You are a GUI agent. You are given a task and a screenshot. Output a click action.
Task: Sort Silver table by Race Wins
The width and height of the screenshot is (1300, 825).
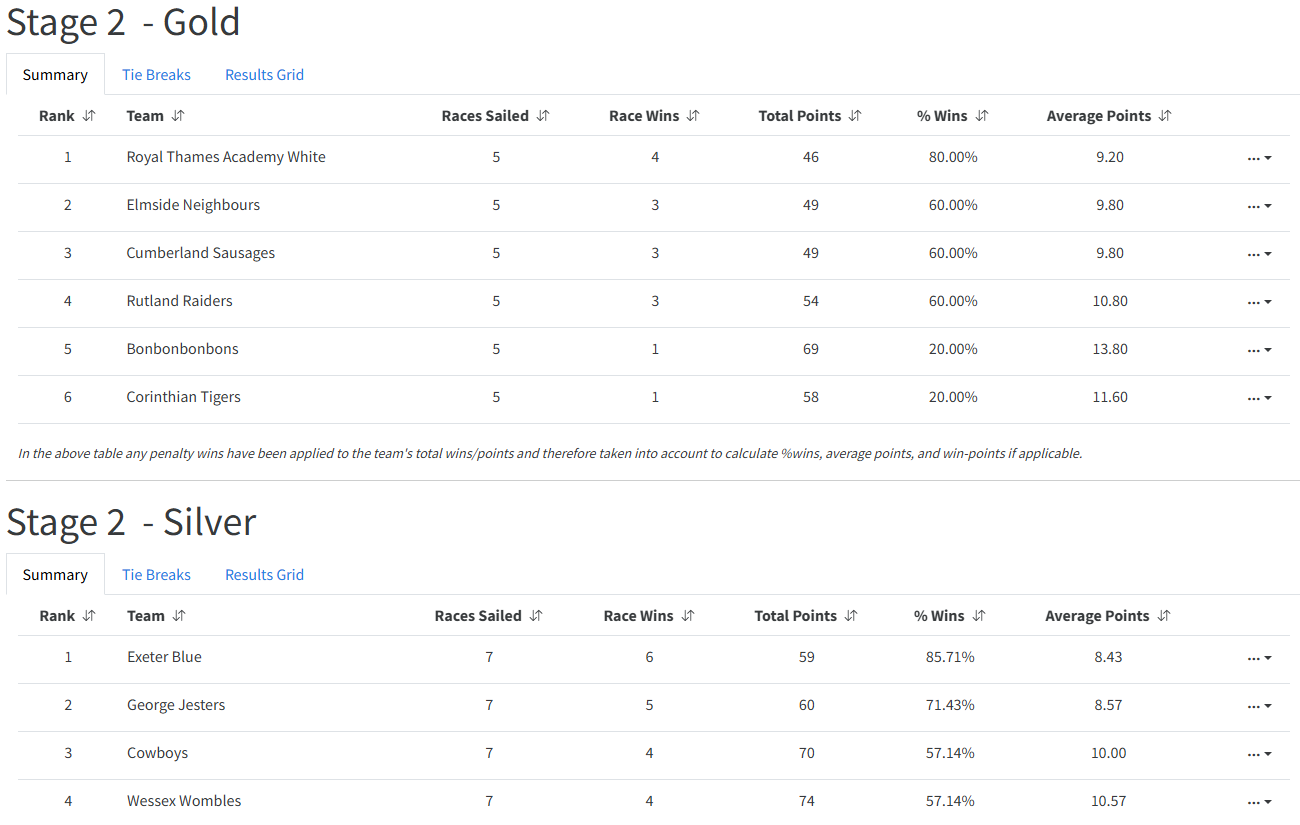(x=688, y=616)
